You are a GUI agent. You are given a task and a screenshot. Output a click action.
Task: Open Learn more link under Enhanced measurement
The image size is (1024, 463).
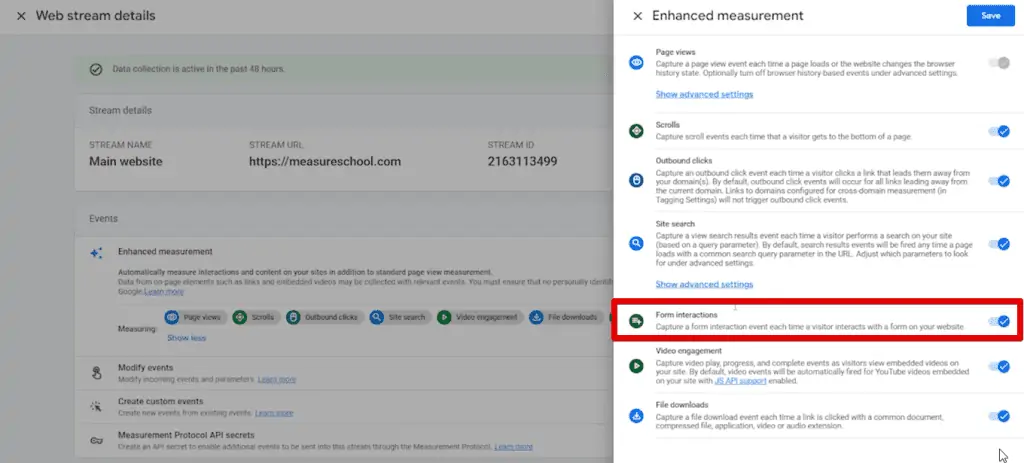pyautogui.click(x=165, y=291)
